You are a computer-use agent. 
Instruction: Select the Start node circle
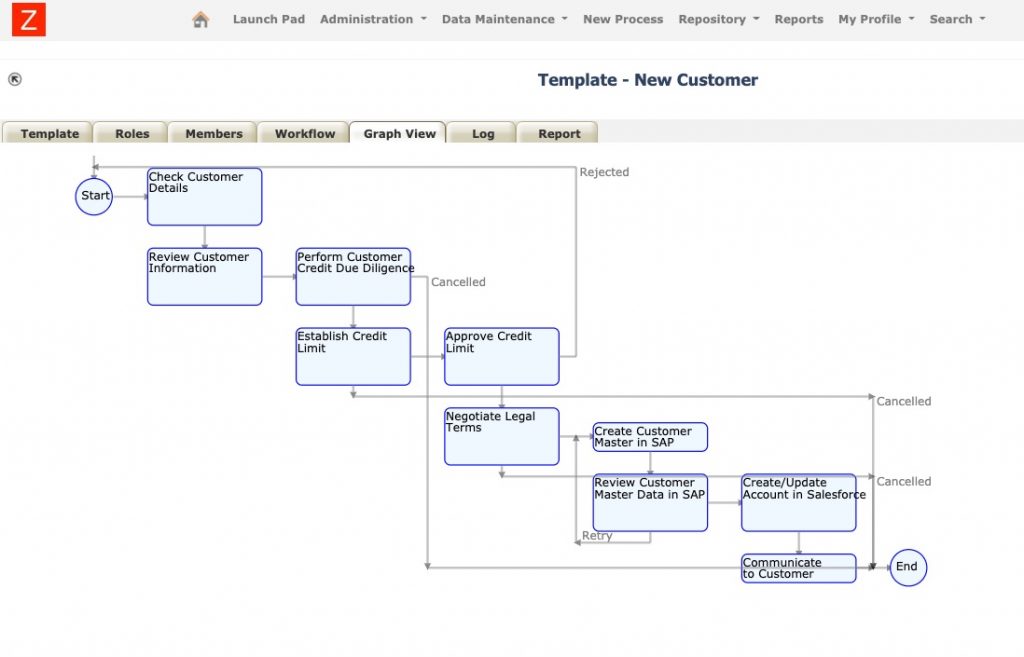(94, 196)
